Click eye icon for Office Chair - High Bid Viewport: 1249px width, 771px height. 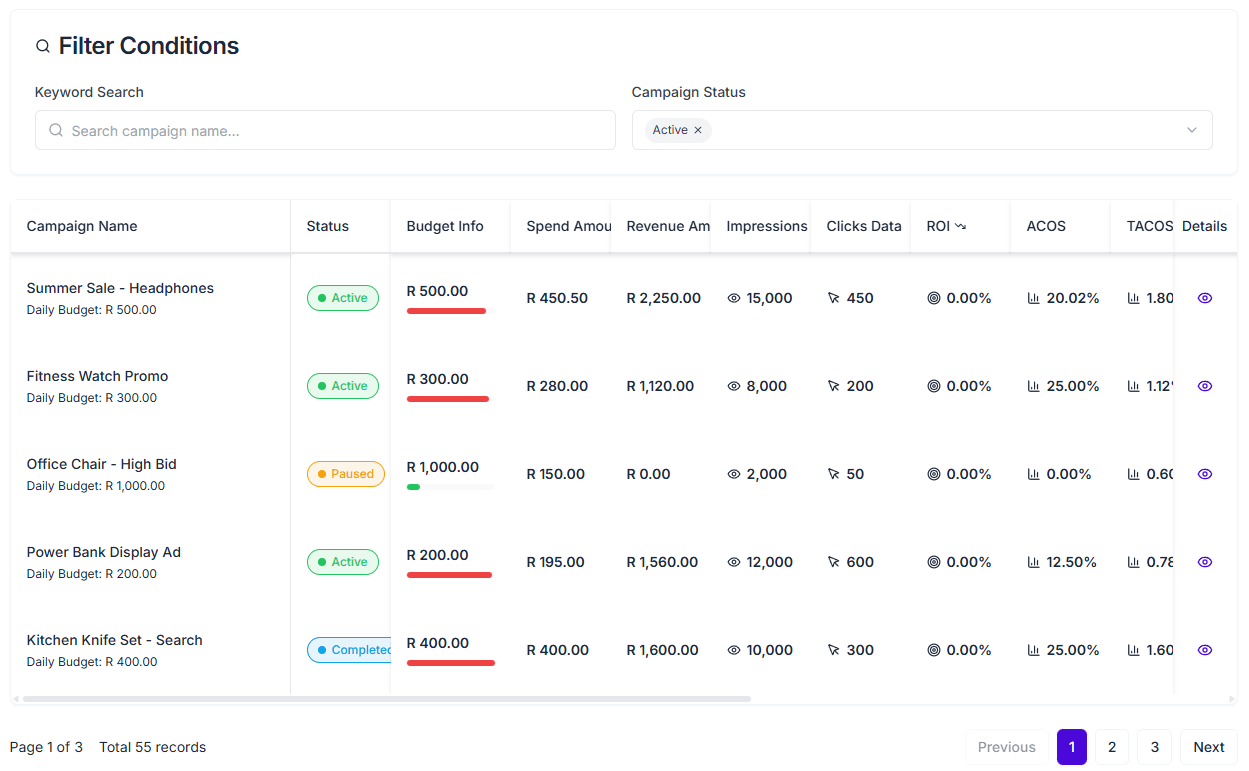[1204, 474]
